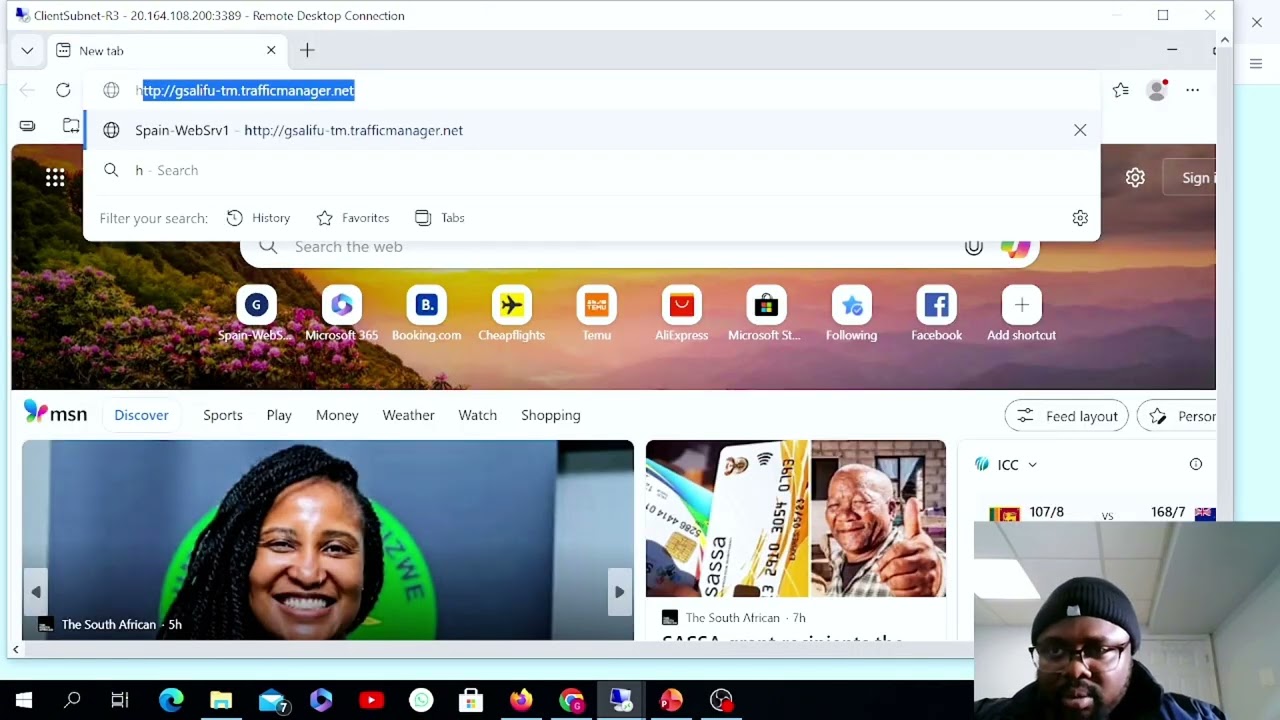Viewport: 1280px width, 720px height.
Task: Open Google Chrome from the taskbar
Action: [571, 700]
